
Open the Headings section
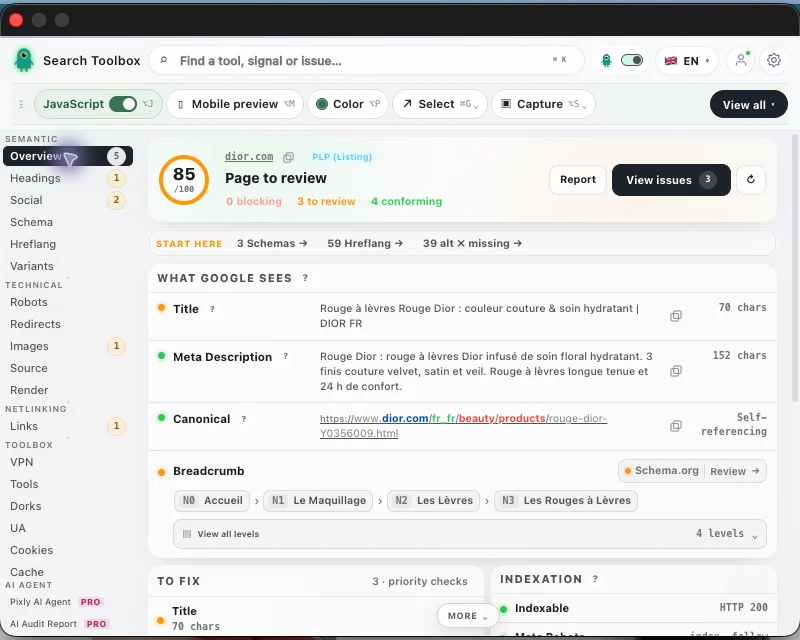(68, 178)
